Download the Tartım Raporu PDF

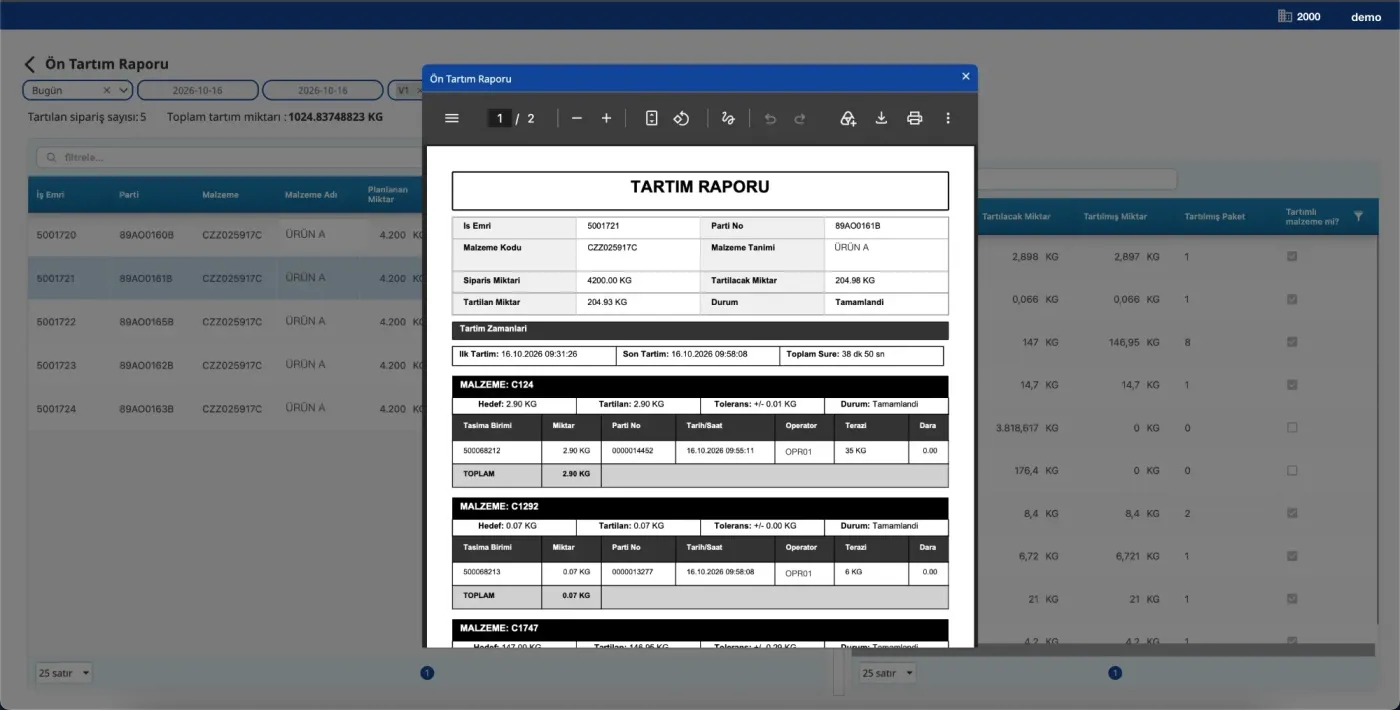pos(881,118)
